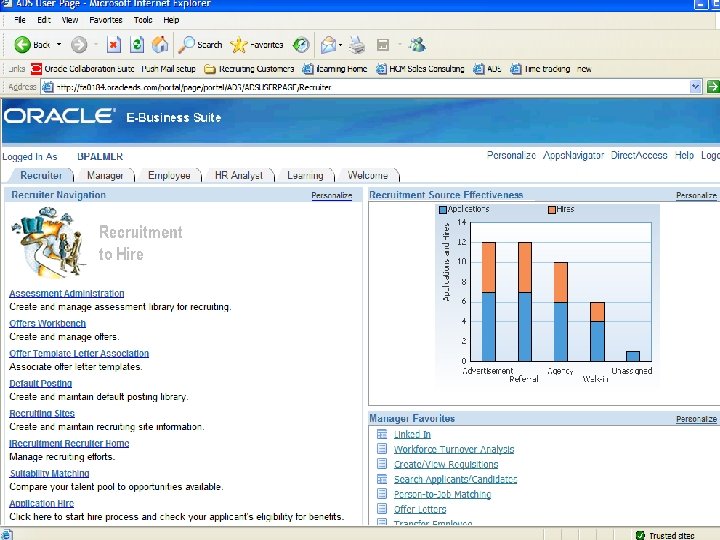Image resolution: width=720 pixels, height=540 pixels.
Task: Click the icon beside Workforce Turnover Analysis
Action: (x=382, y=449)
